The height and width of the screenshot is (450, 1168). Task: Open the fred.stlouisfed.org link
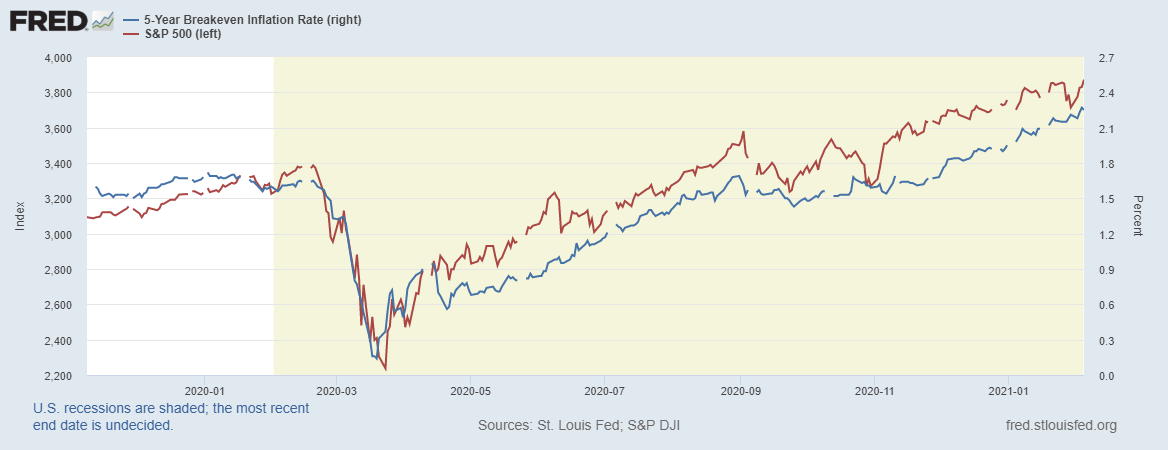point(1059,426)
